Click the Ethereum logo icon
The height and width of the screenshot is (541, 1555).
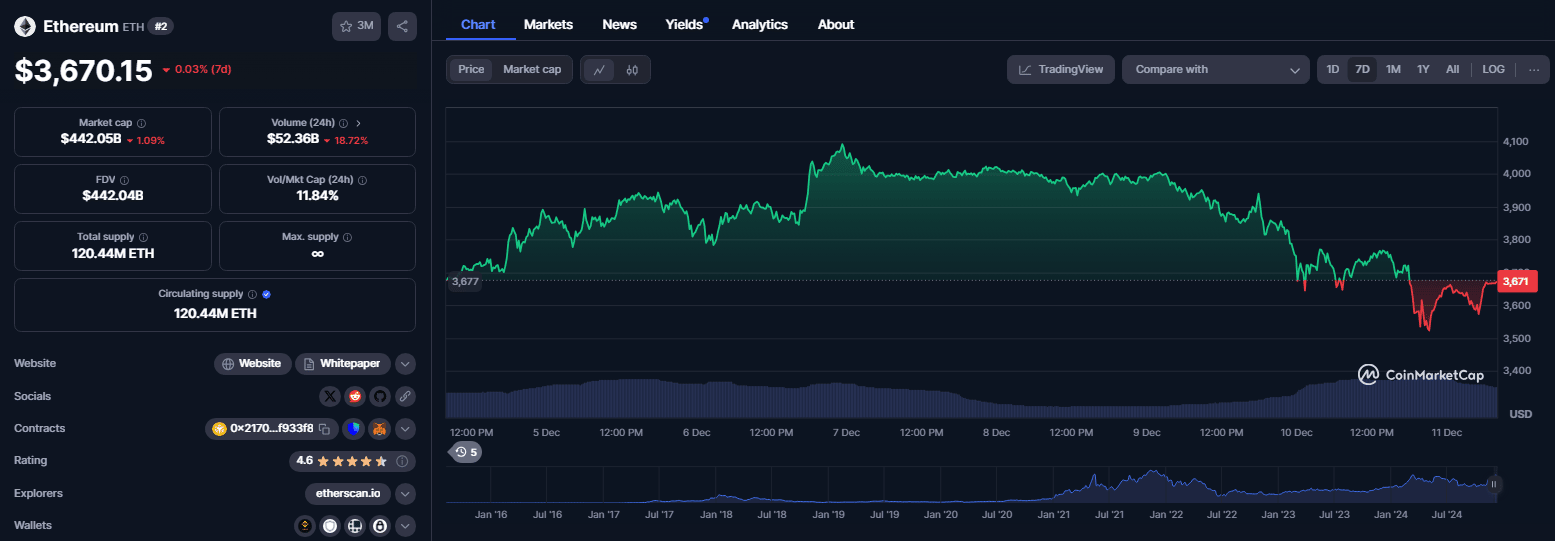click(x=24, y=27)
